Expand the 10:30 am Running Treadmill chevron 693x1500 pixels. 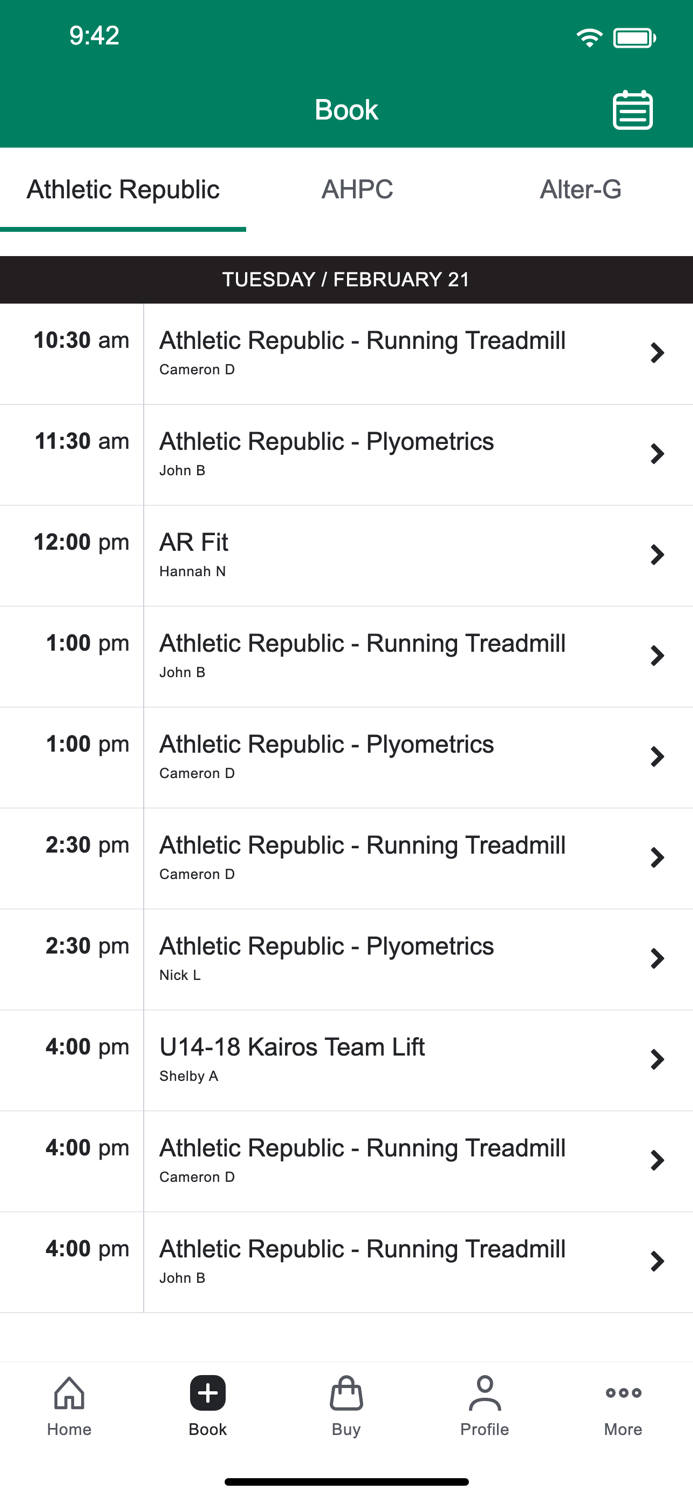pos(658,353)
